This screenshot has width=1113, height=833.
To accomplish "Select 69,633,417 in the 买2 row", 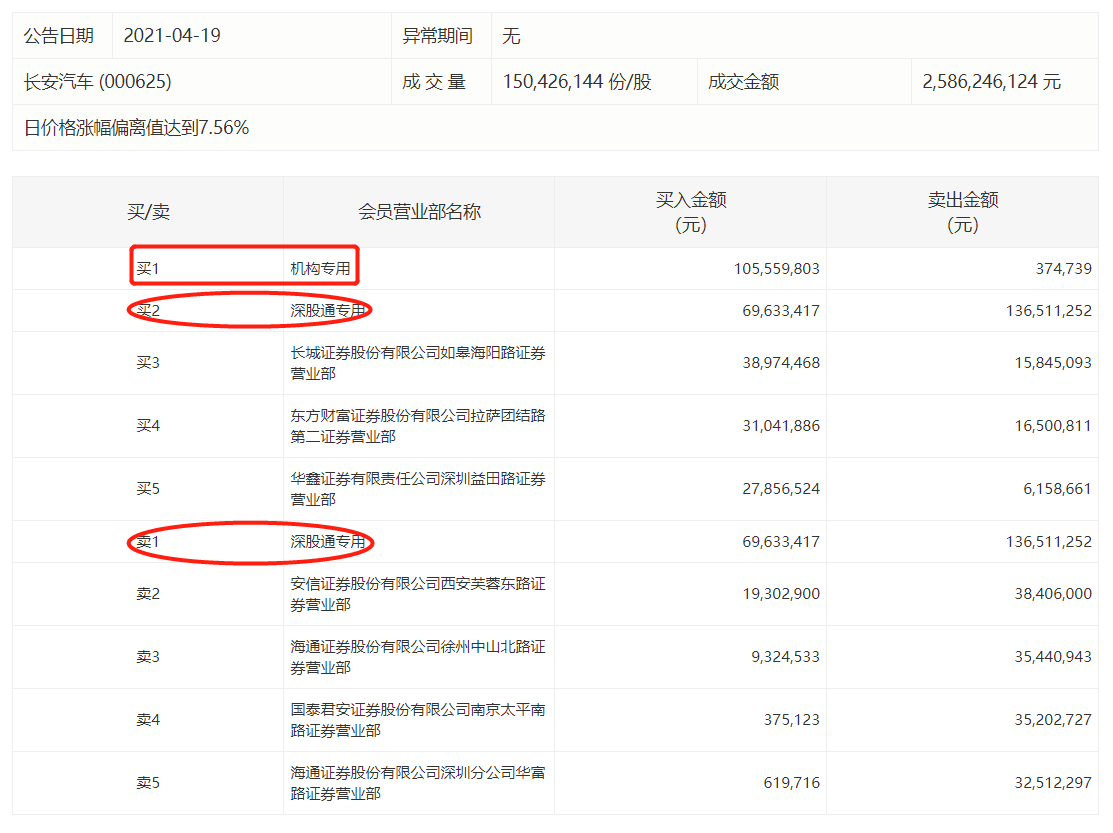I will click(x=781, y=310).
